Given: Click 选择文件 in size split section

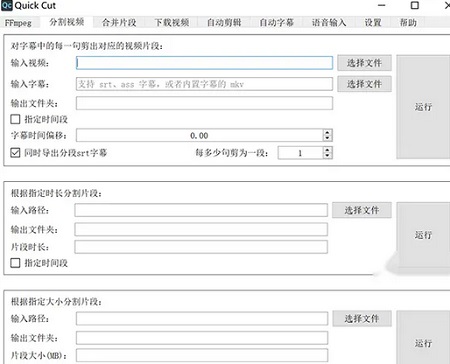Looking at the screenshot, I should pyautogui.click(x=362, y=319).
